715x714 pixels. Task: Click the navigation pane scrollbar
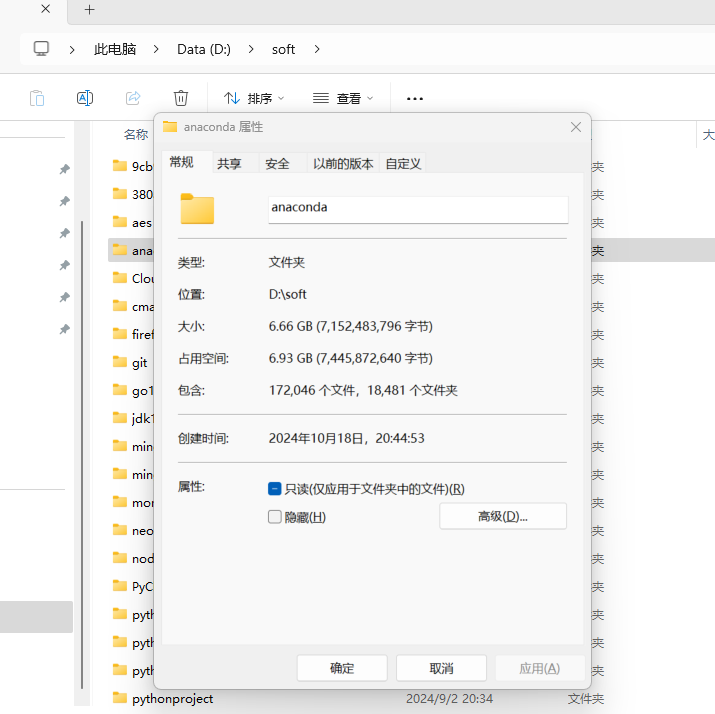coord(82,455)
